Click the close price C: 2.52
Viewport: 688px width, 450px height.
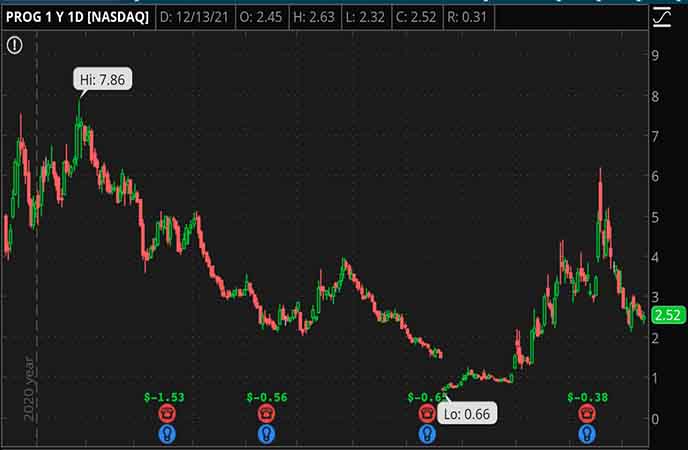(416, 17)
